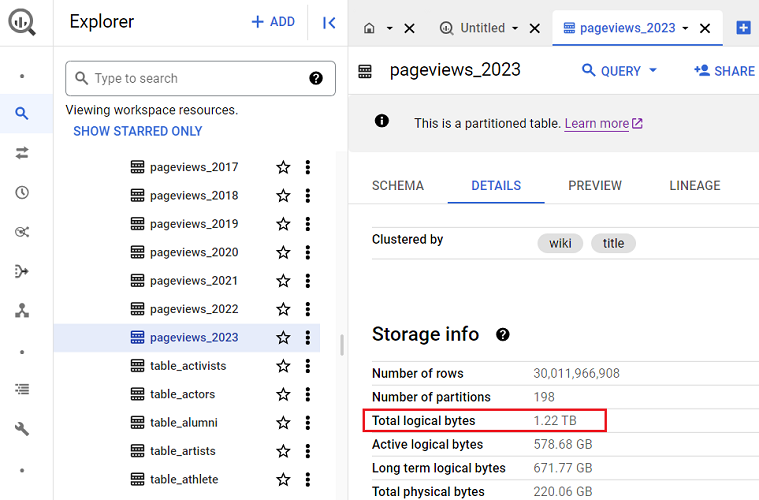Close the pageviews_2023 tab
This screenshot has width=759, height=500.
705,29
